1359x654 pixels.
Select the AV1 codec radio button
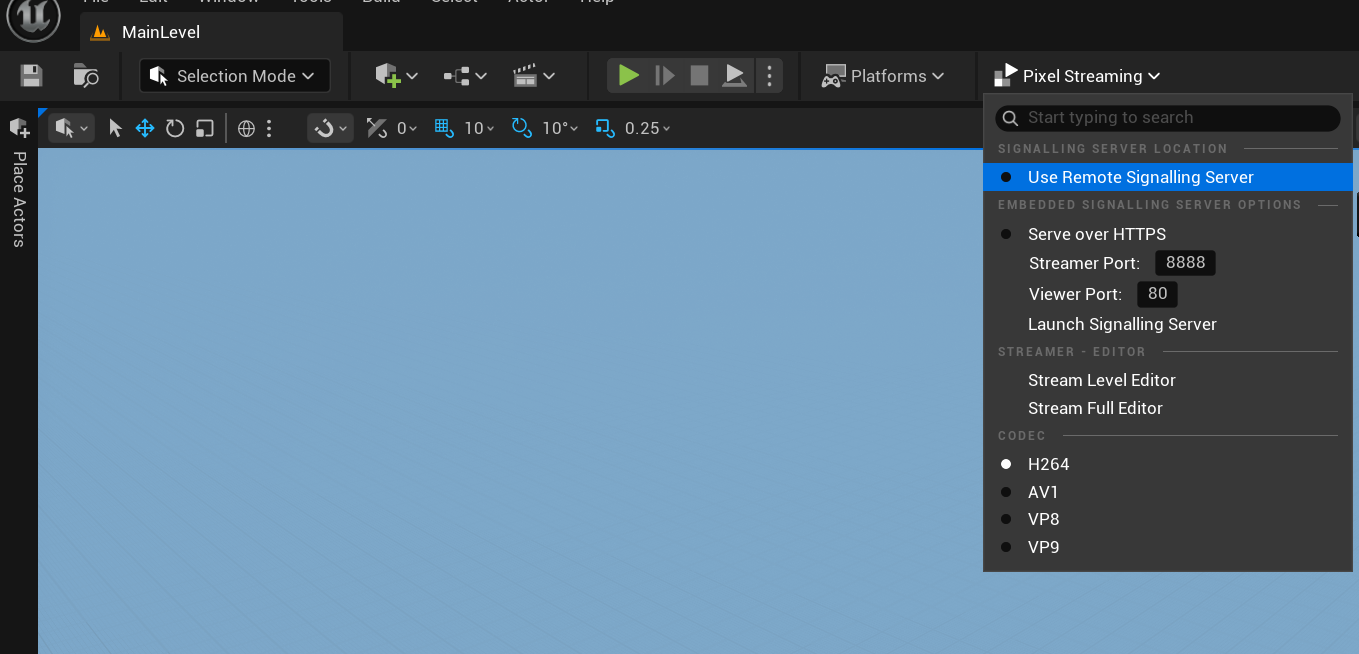coord(1042,492)
